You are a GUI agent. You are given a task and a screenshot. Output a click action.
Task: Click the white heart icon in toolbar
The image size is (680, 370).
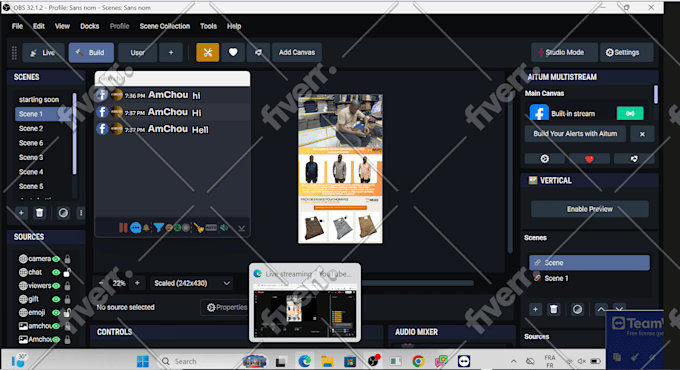click(233, 52)
